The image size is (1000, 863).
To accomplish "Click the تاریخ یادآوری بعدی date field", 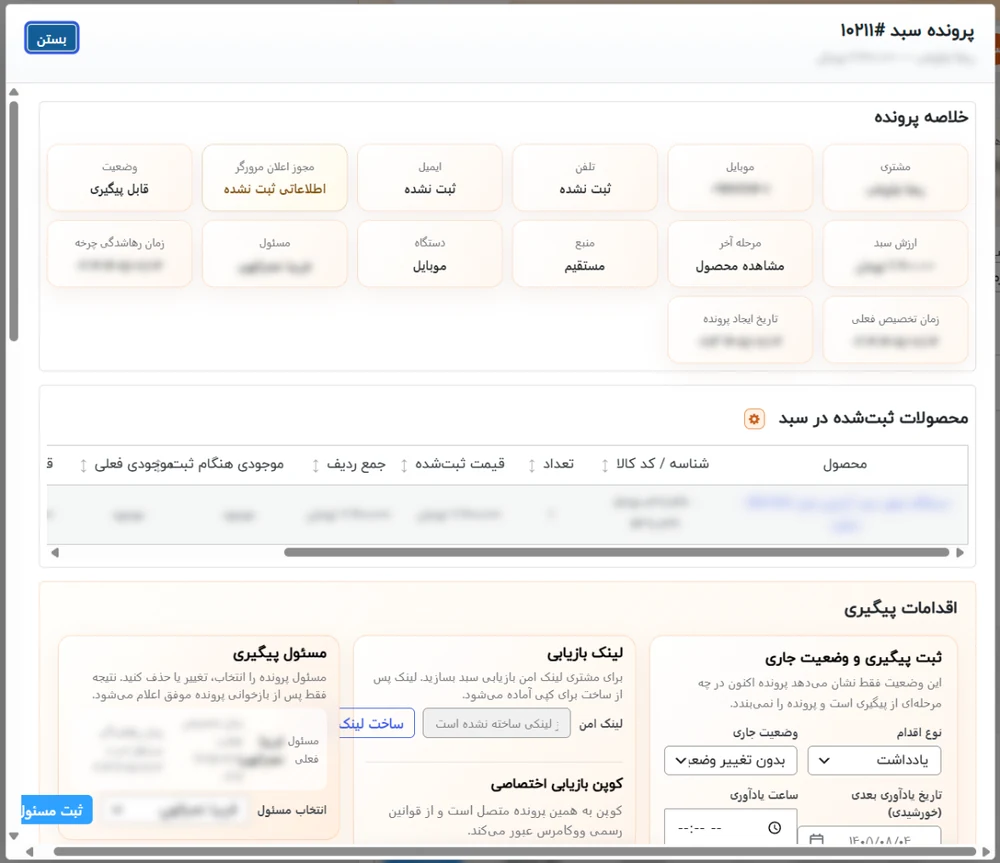I will (869, 837).
